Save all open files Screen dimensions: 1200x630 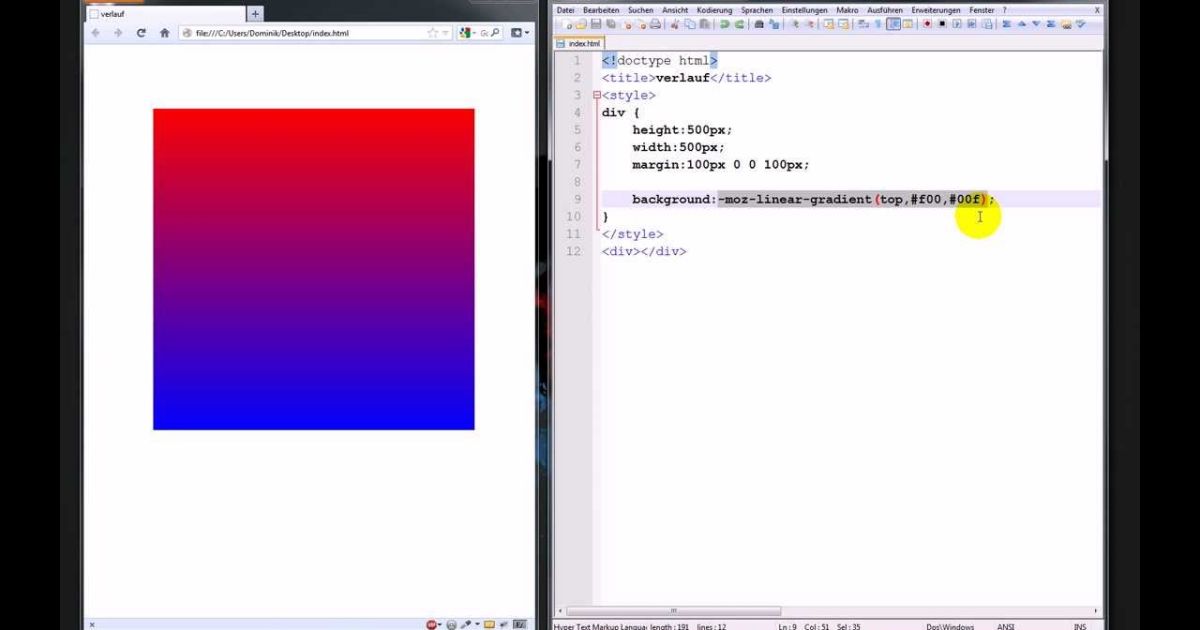point(610,23)
